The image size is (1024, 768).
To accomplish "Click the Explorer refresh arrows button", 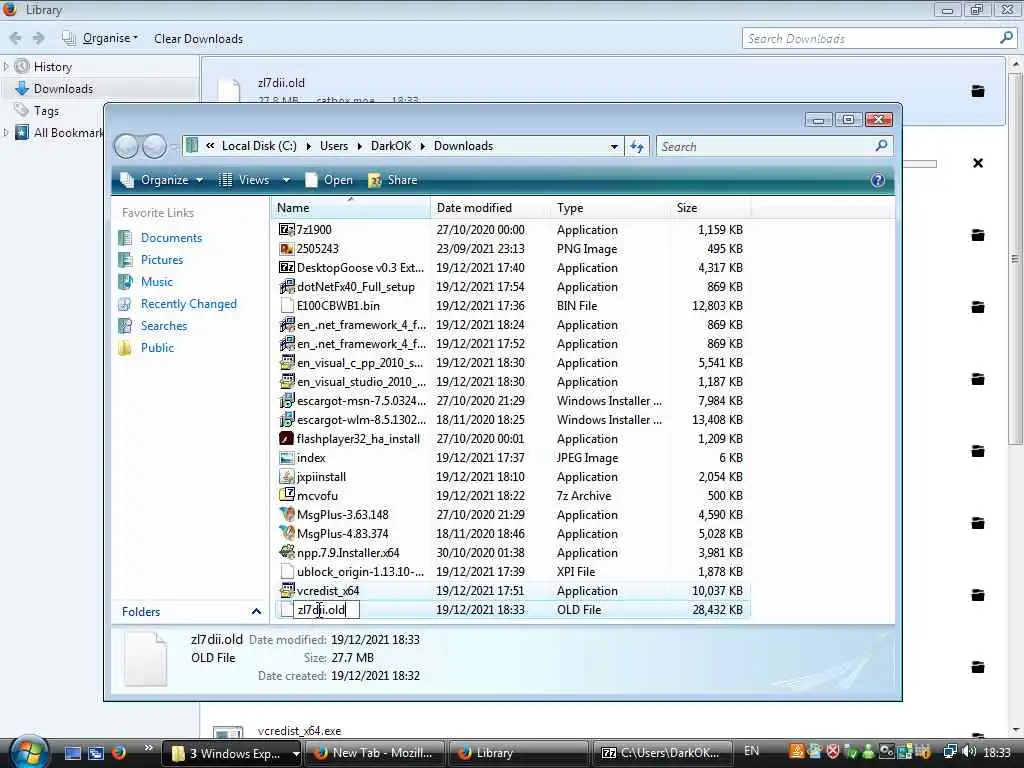I will pyautogui.click(x=637, y=146).
